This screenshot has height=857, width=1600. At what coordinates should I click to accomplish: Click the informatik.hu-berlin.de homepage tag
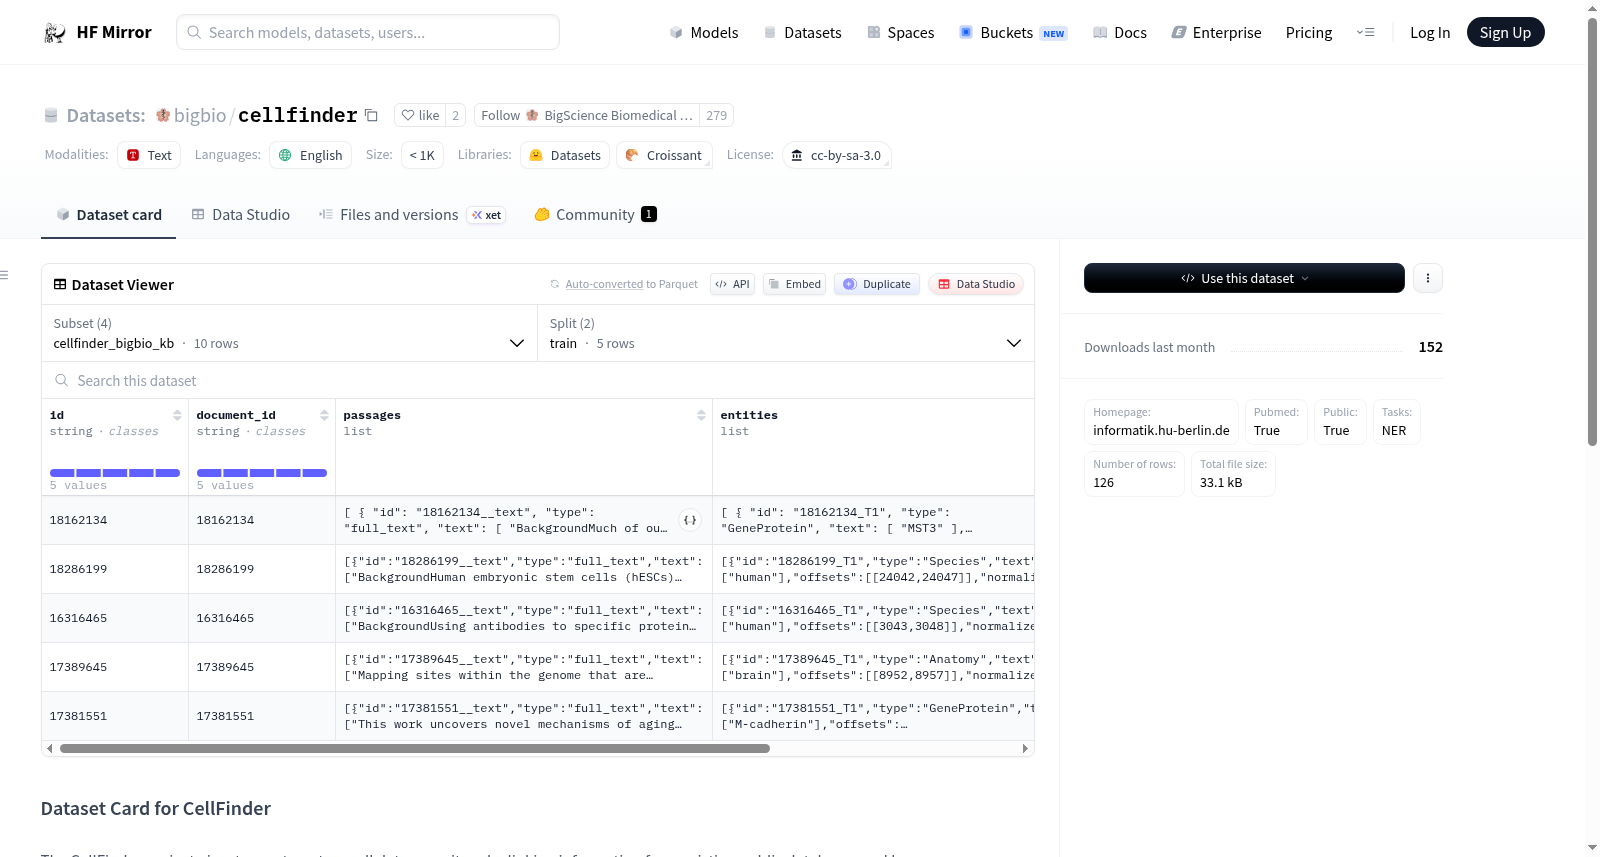pyautogui.click(x=1161, y=422)
